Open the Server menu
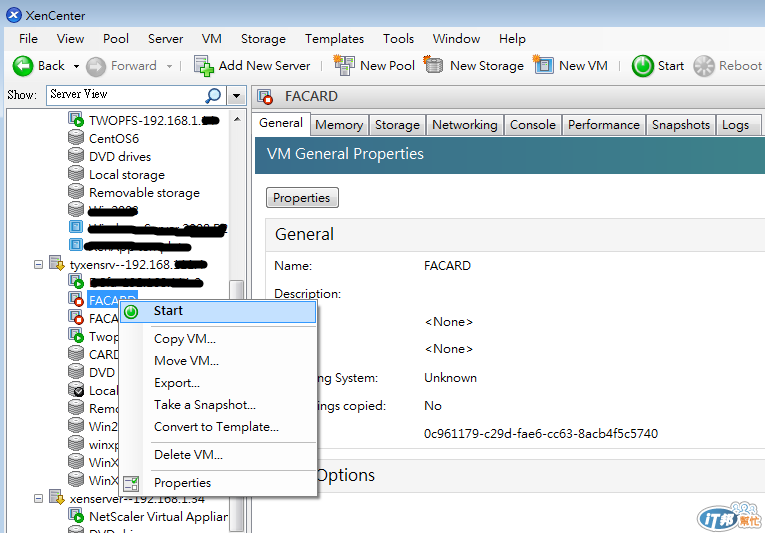This screenshot has width=766, height=538. [x=166, y=39]
